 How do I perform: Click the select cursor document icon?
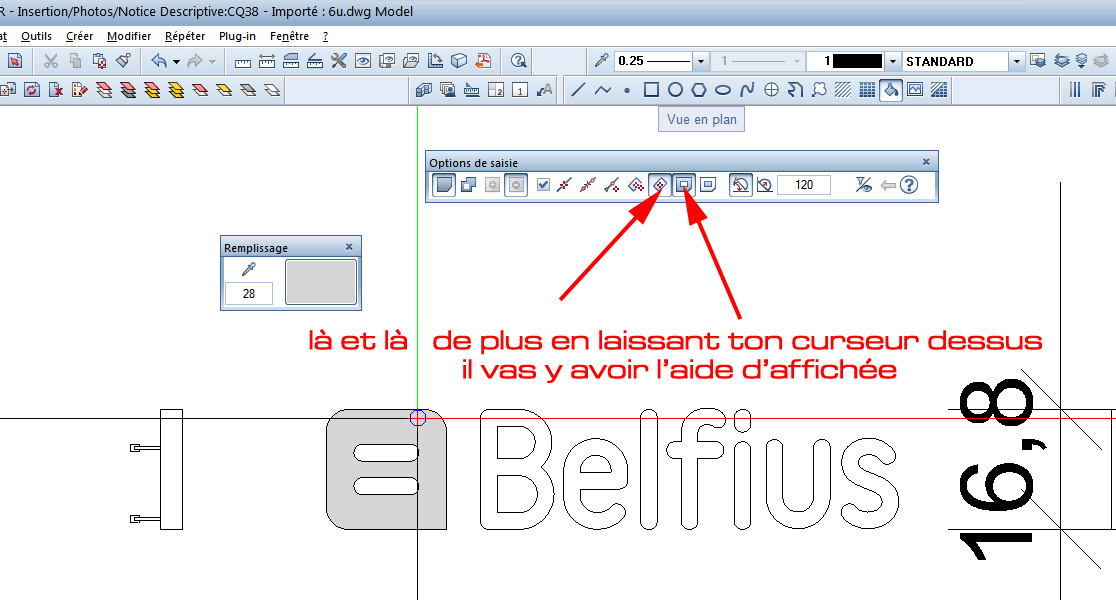click(15, 61)
